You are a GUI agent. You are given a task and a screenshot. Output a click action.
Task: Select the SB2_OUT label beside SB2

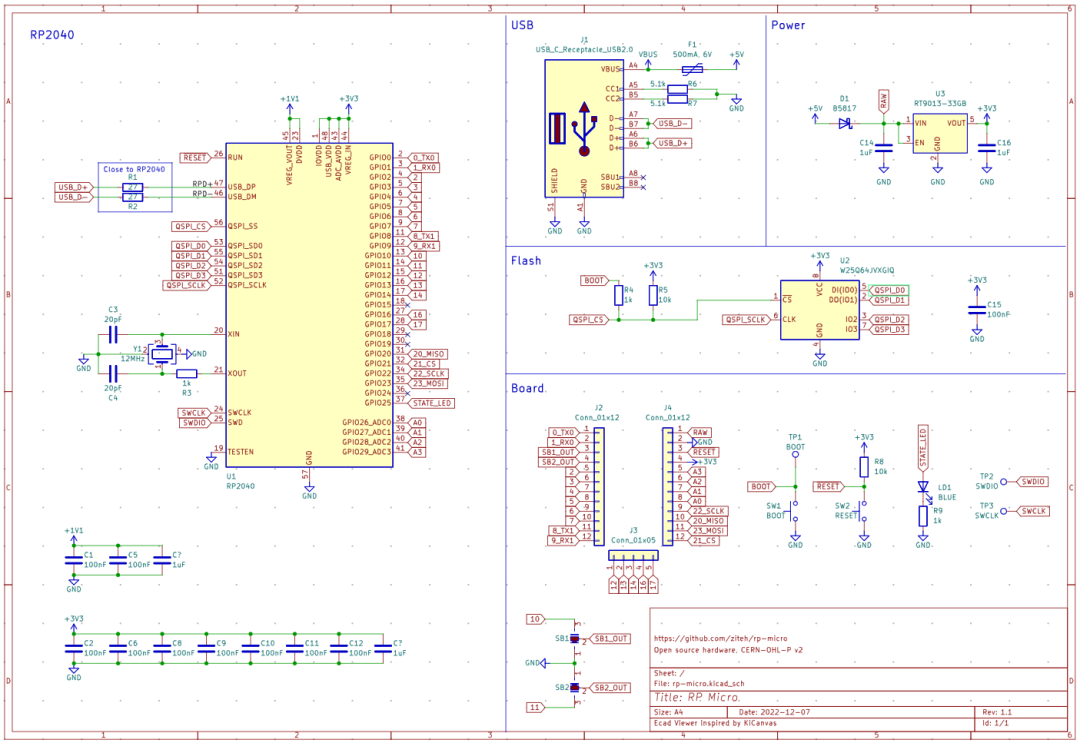pos(609,688)
